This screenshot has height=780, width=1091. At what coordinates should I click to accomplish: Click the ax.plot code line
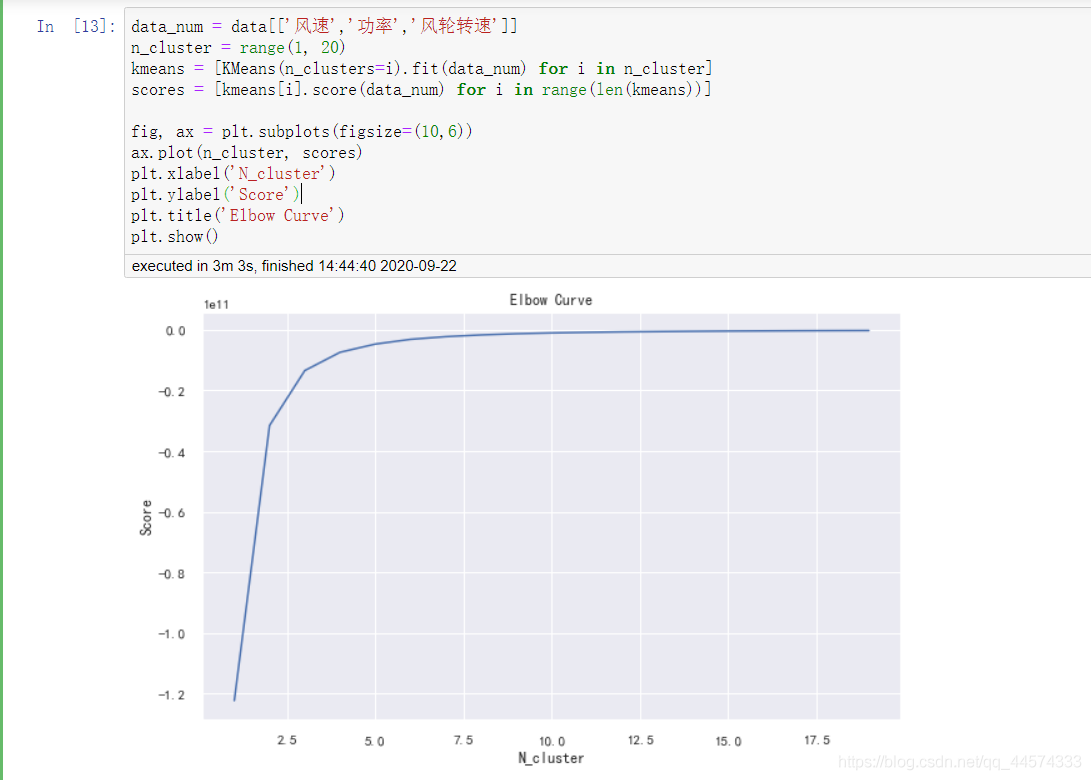[x=246, y=152]
